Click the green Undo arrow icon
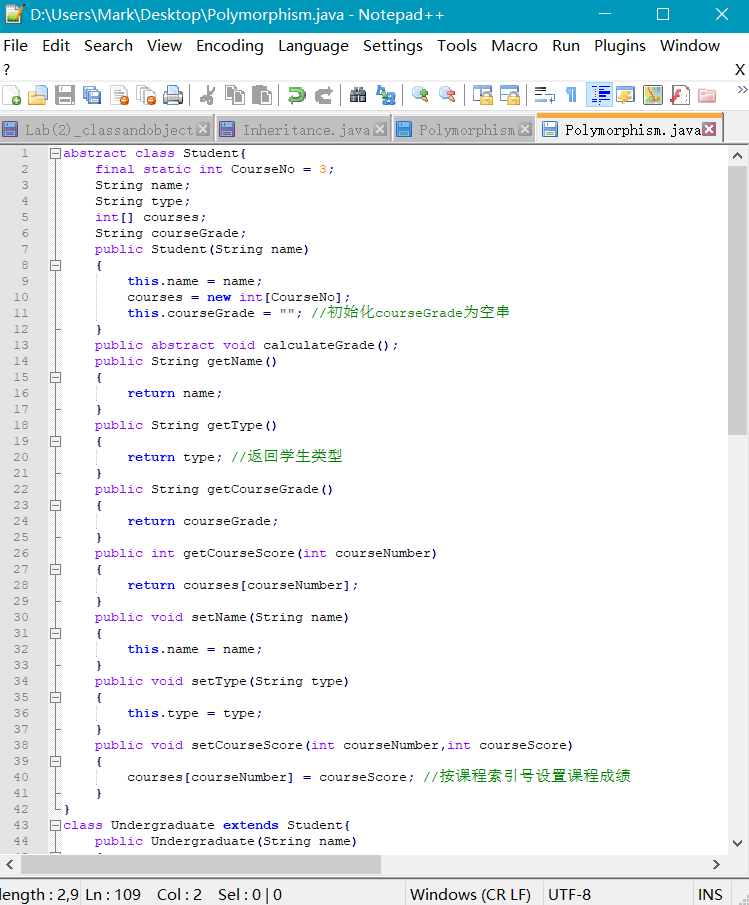The width and height of the screenshot is (749, 905). point(297,95)
